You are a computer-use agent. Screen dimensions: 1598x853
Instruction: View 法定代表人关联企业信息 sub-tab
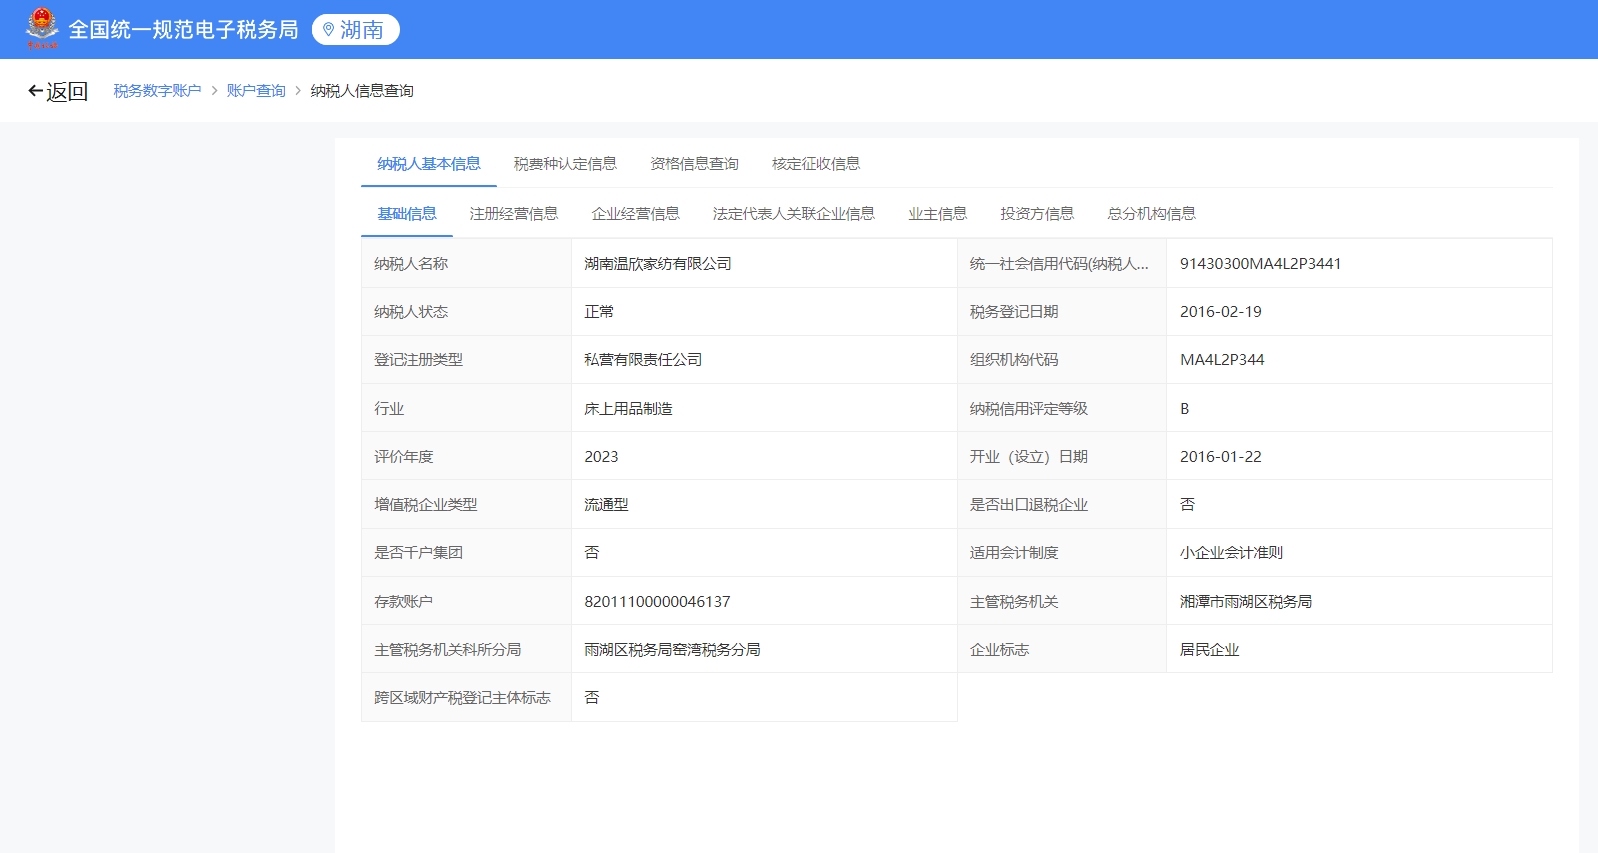[793, 214]
